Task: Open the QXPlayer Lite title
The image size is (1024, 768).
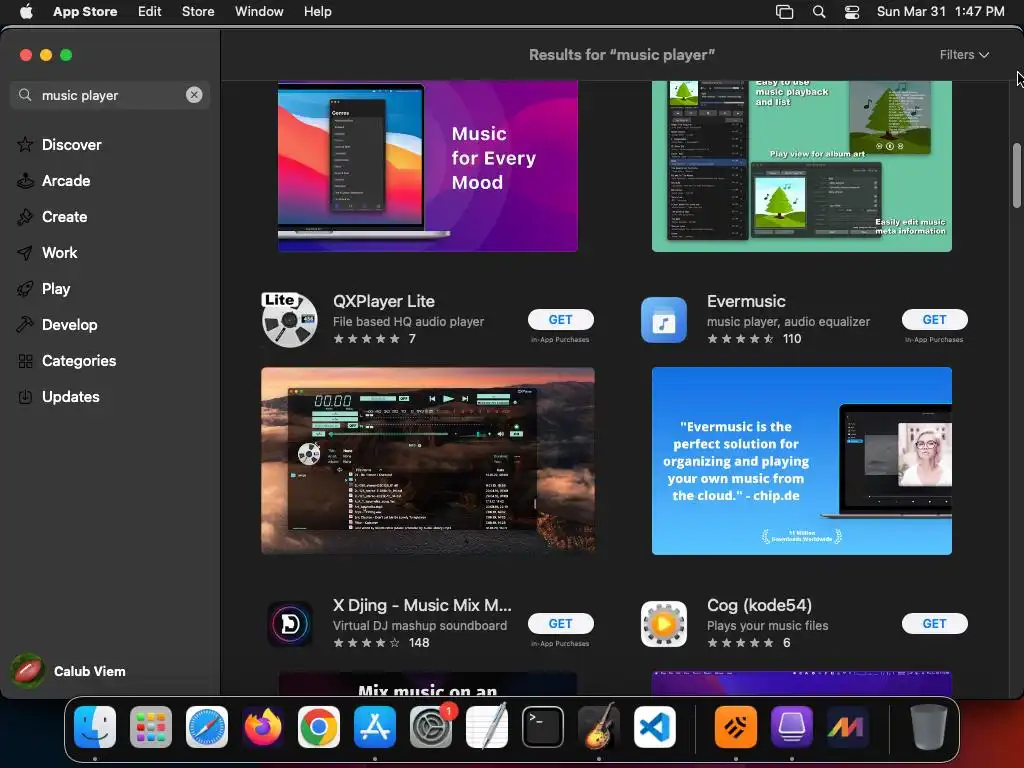Action: (384, 301)
